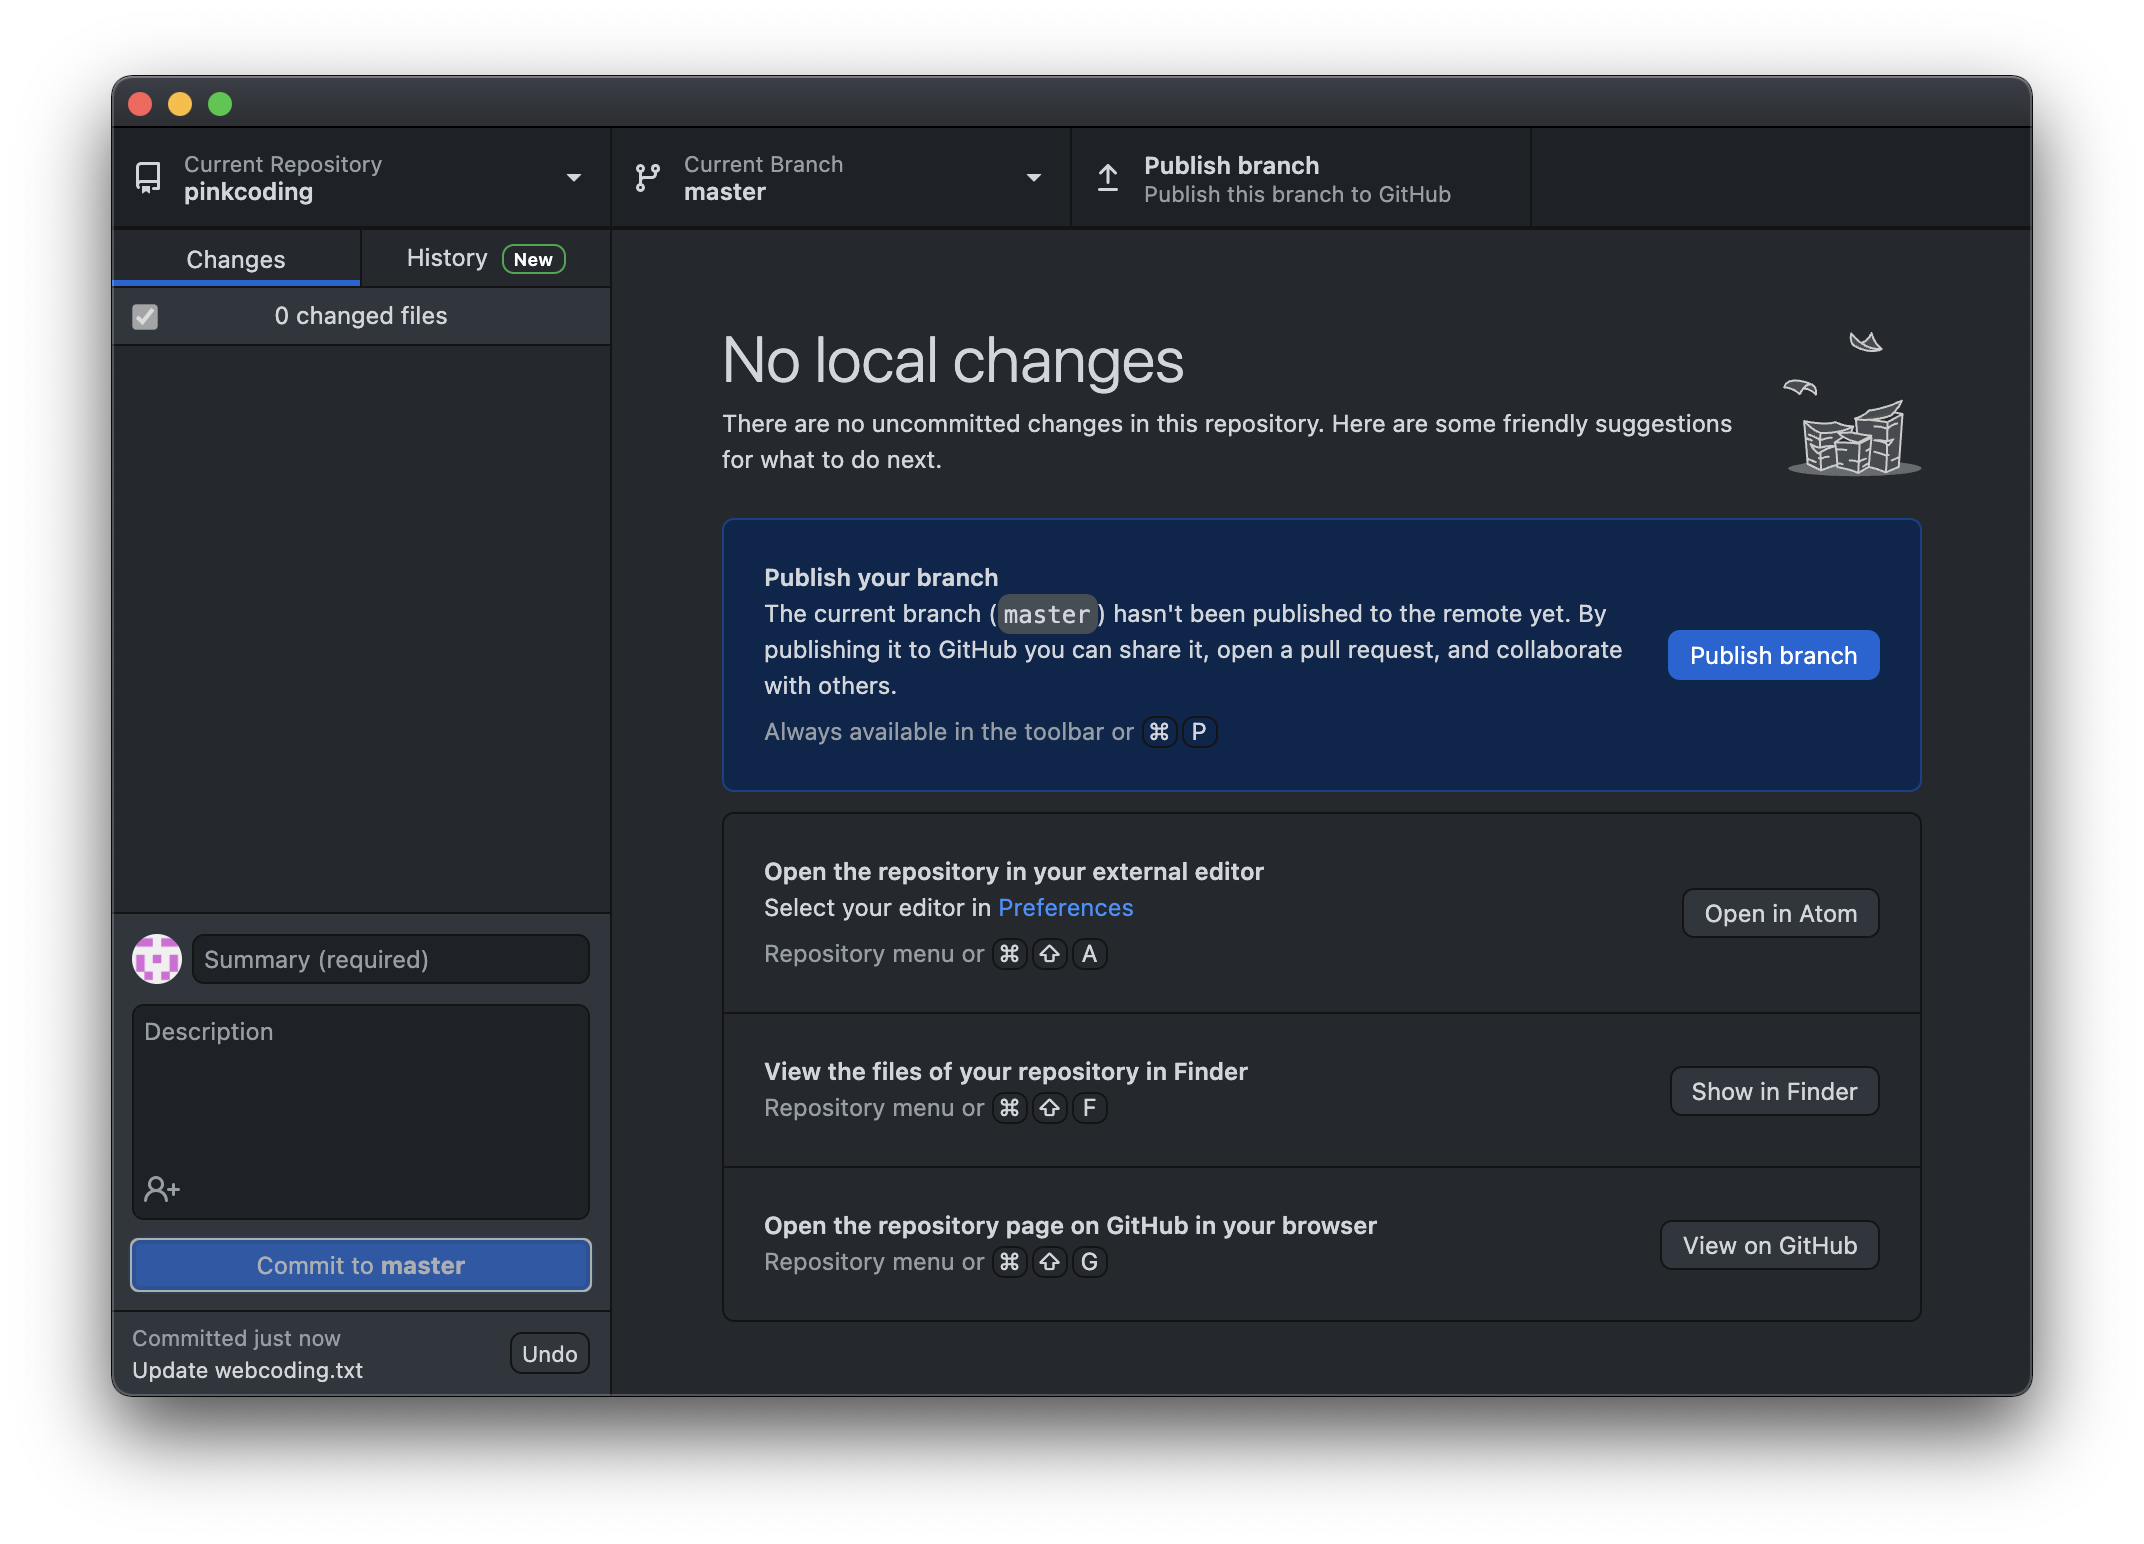Click the New badge on the History tab
2144x1544 pixels.
coord(533,259)
